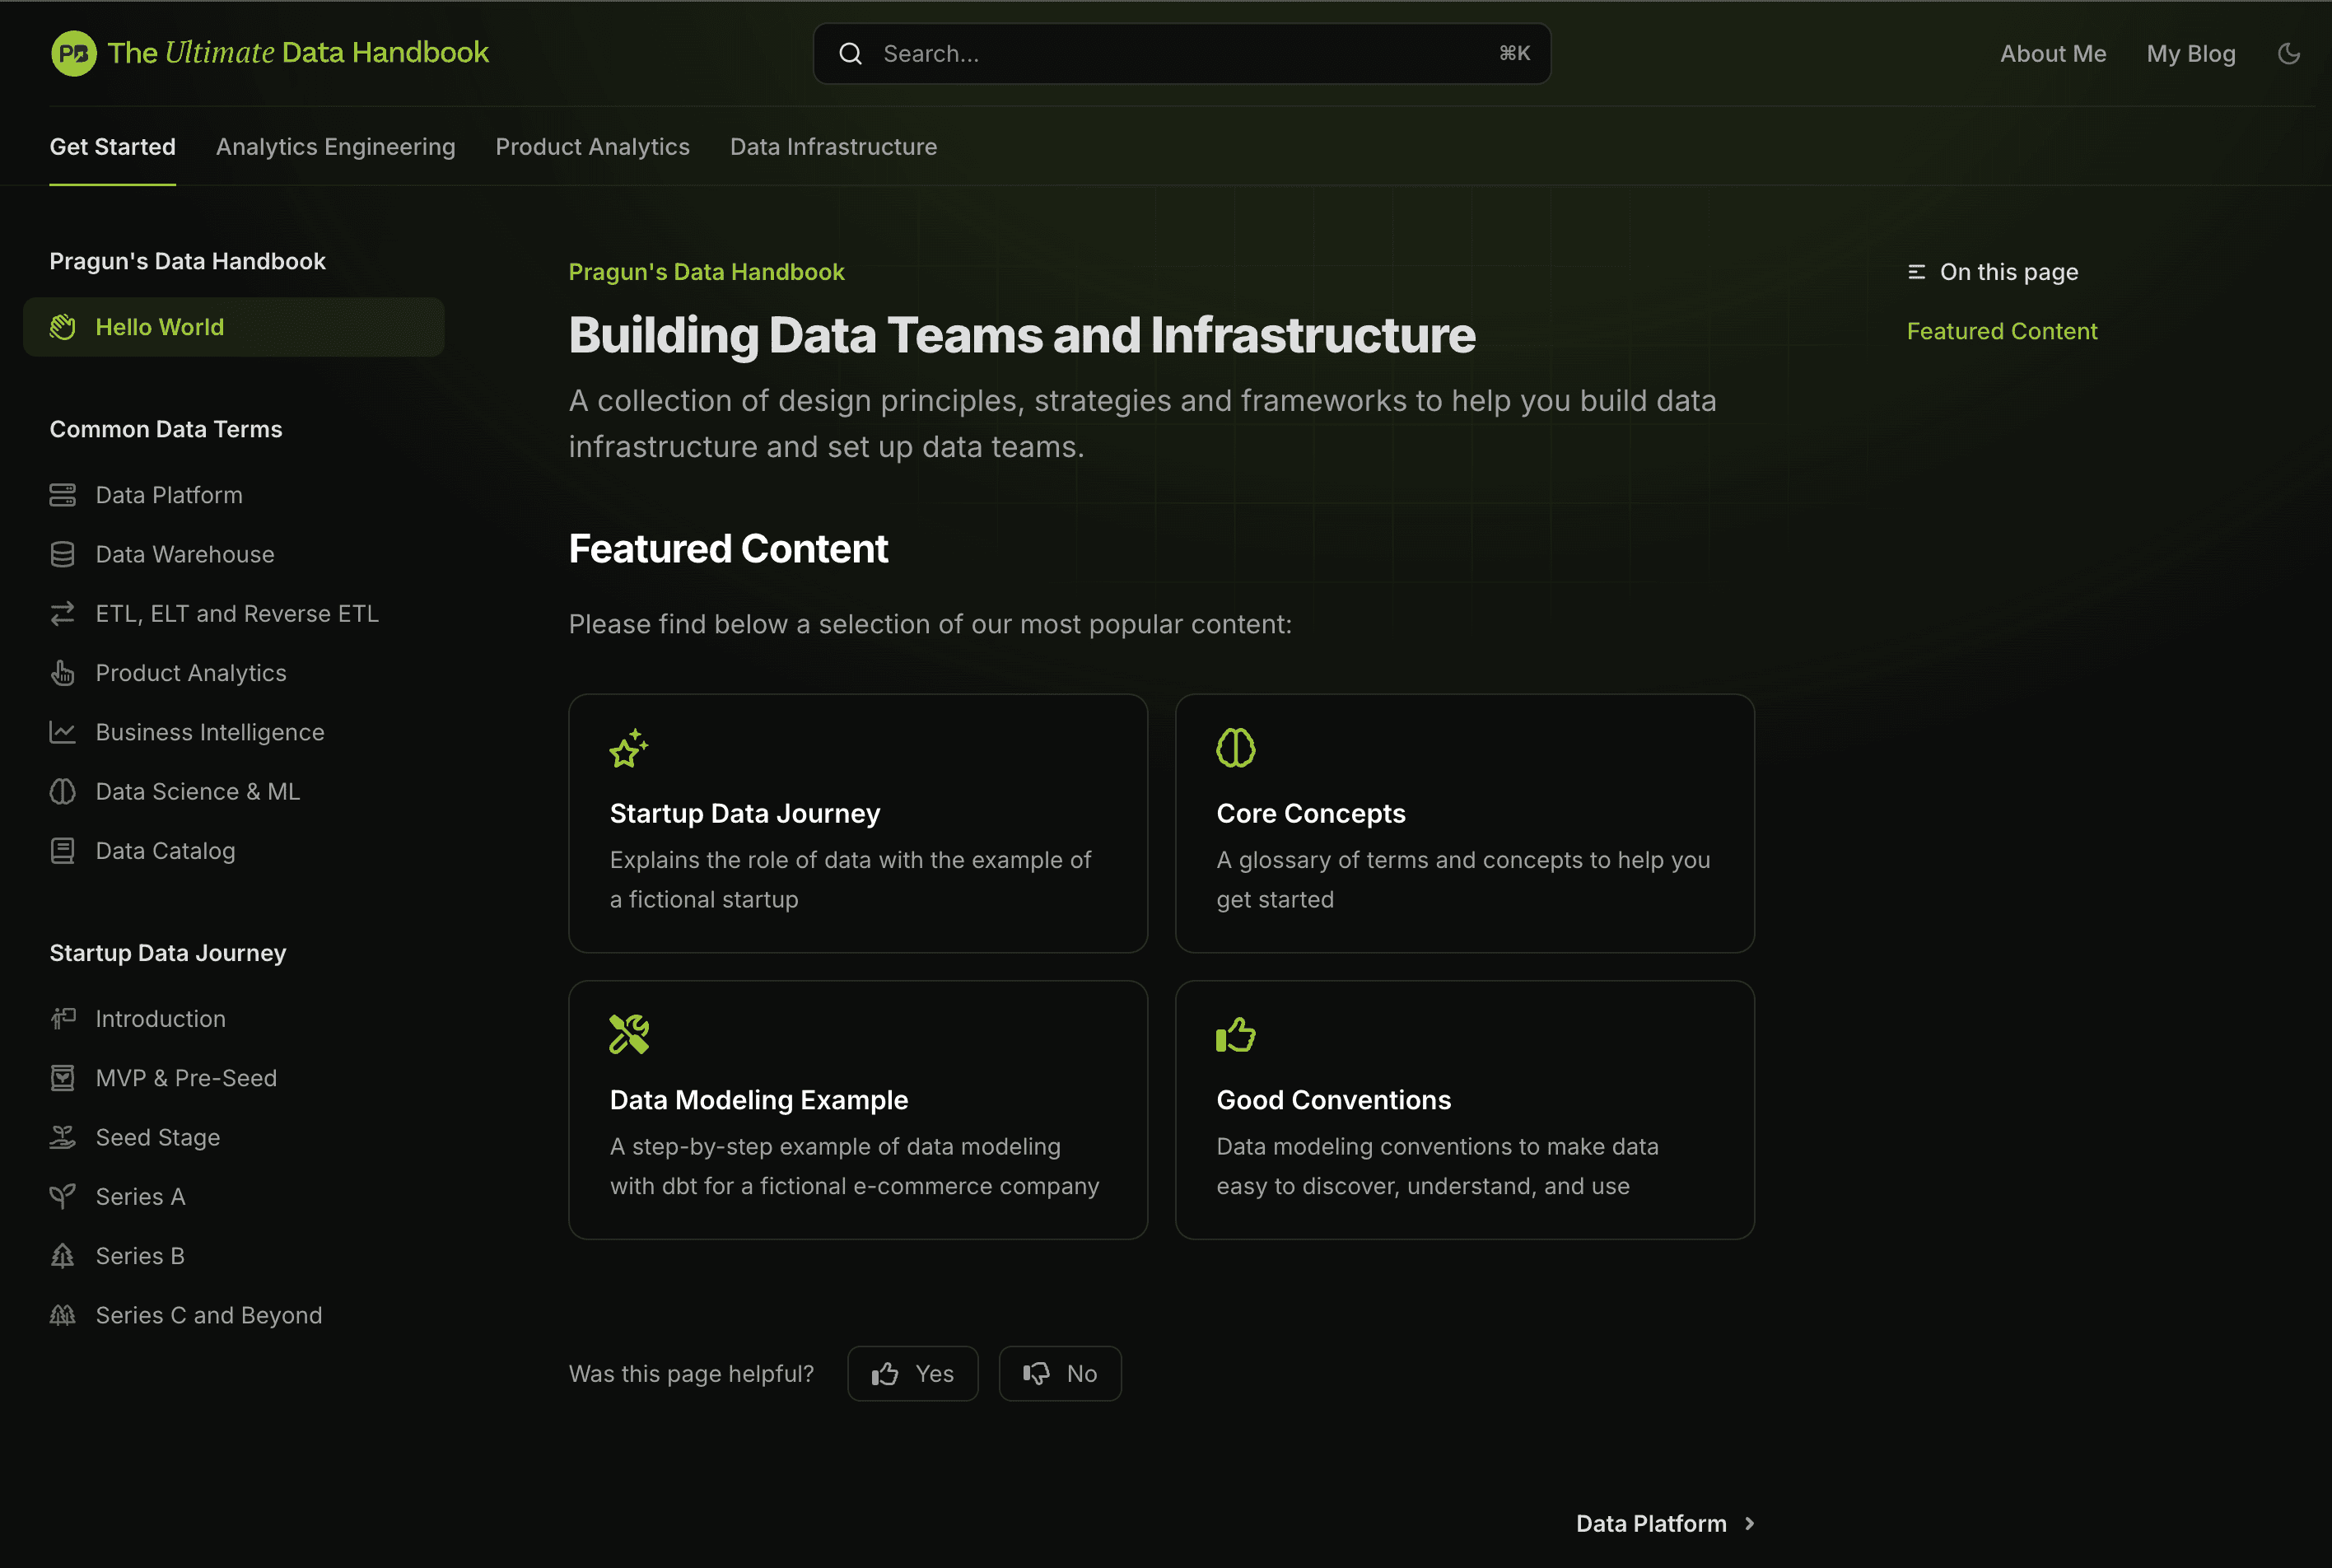Toggle dark mode moon icon
Screen dimensions: 2332x1568
pos(2288,54)
